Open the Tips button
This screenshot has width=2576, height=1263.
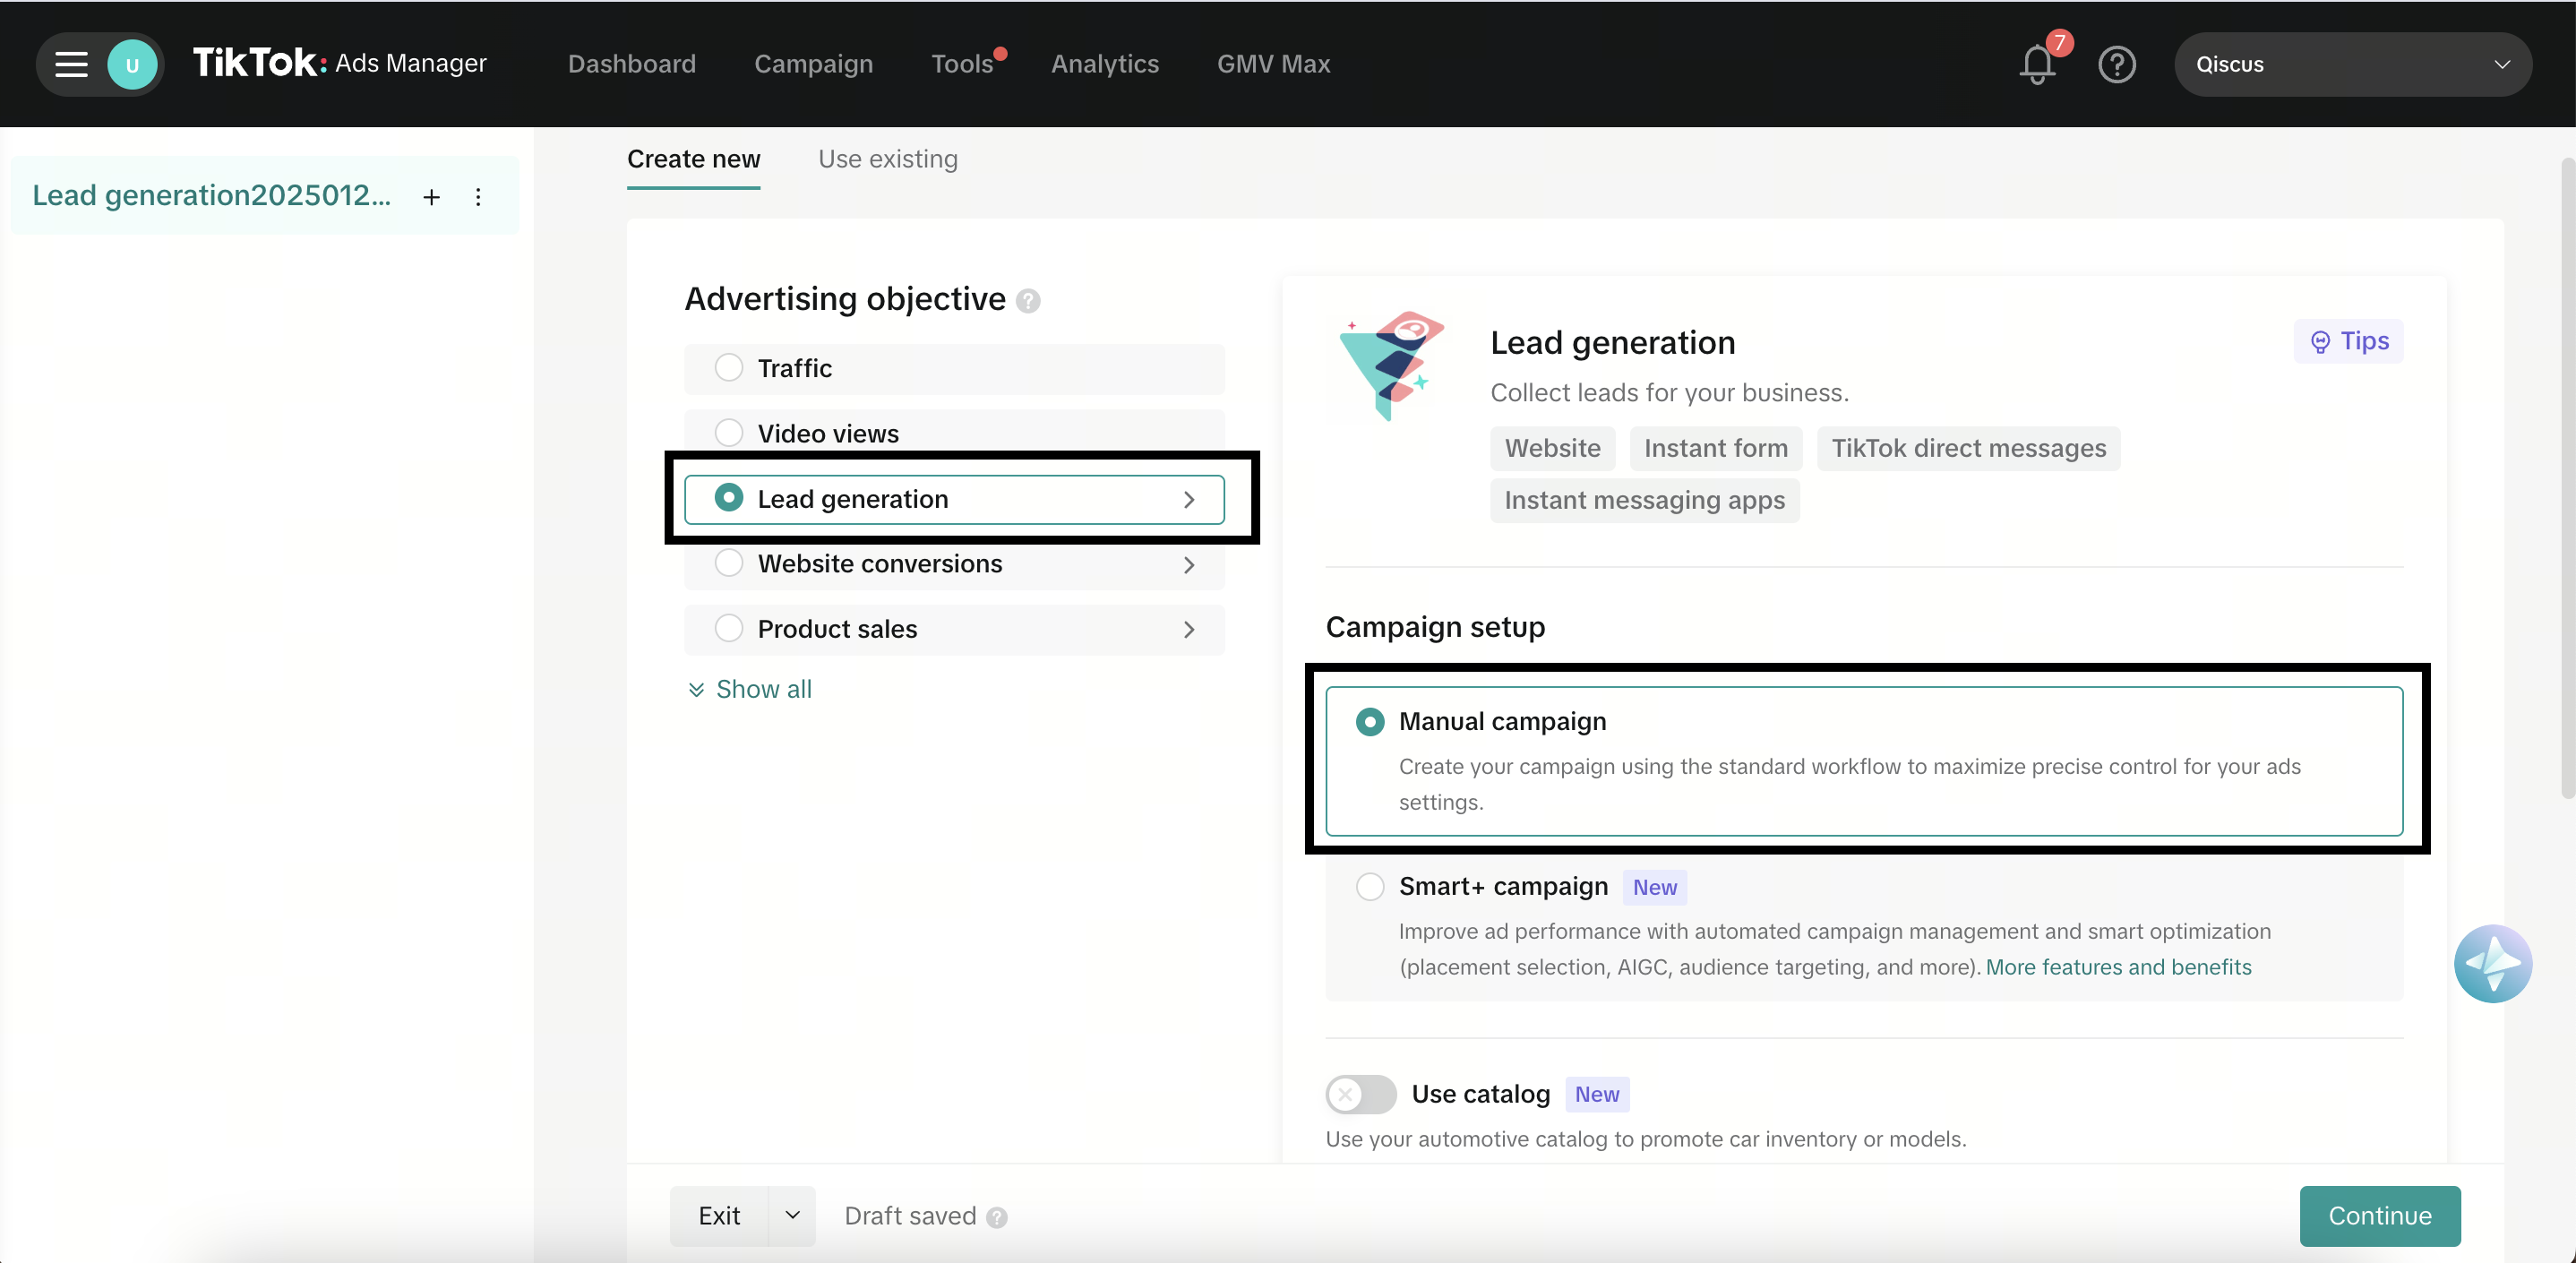pyautogui.click(x=2348, y=341)
